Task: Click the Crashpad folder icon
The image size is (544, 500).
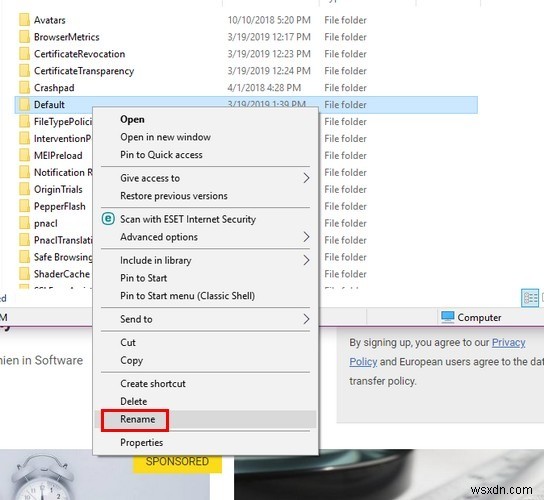Action: (24, 88)
